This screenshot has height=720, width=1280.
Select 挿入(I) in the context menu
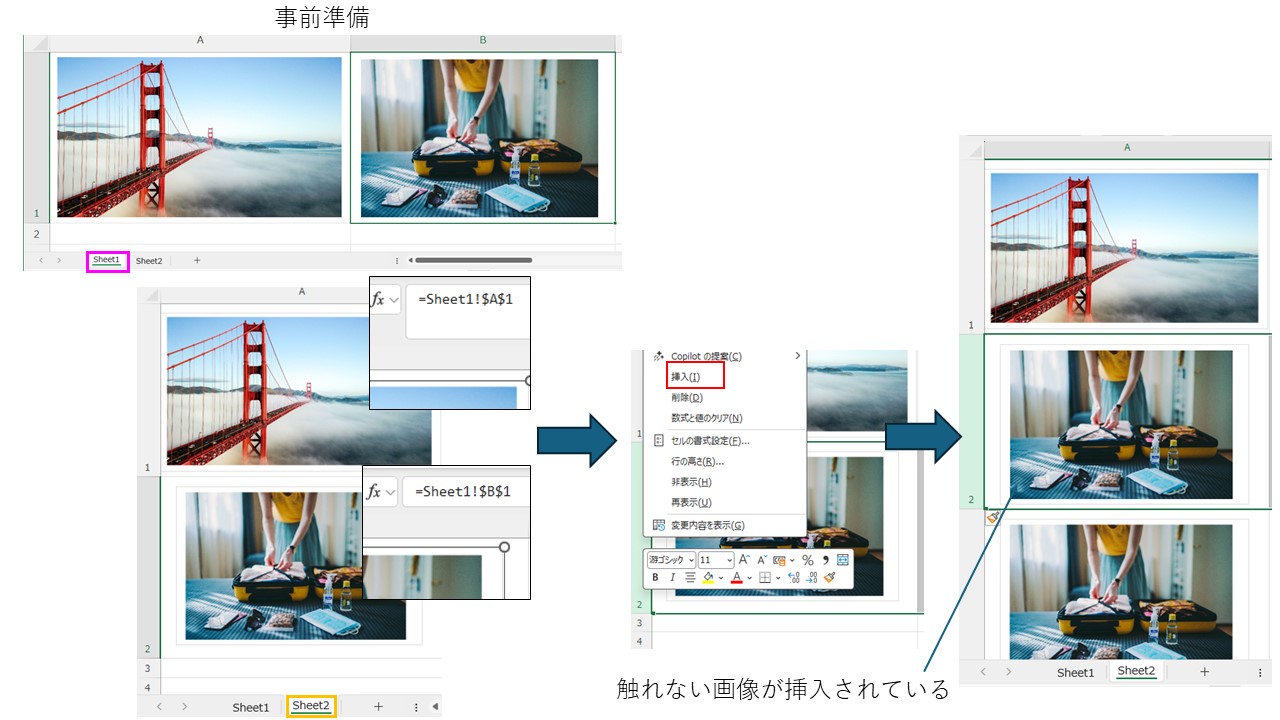(686, 377)
